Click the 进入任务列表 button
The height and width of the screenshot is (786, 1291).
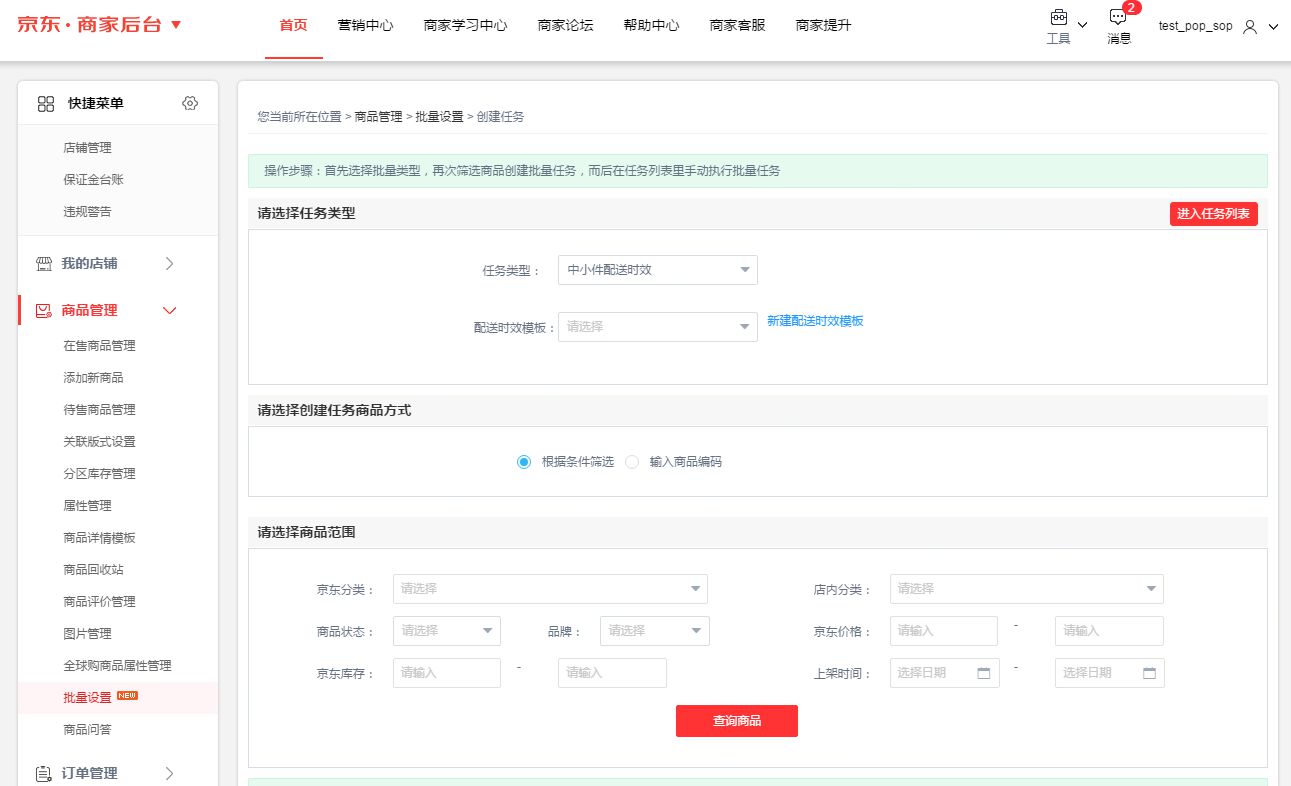click(x=1214, y=214)
